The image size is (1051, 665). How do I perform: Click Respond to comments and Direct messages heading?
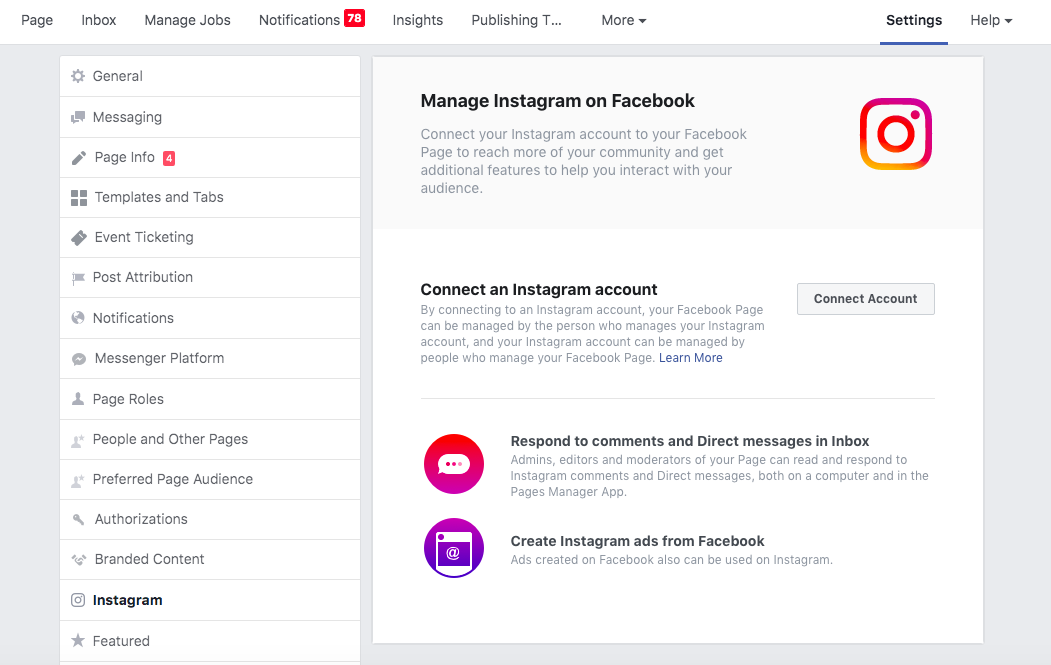pyautogui.click(x=690, y=441)
